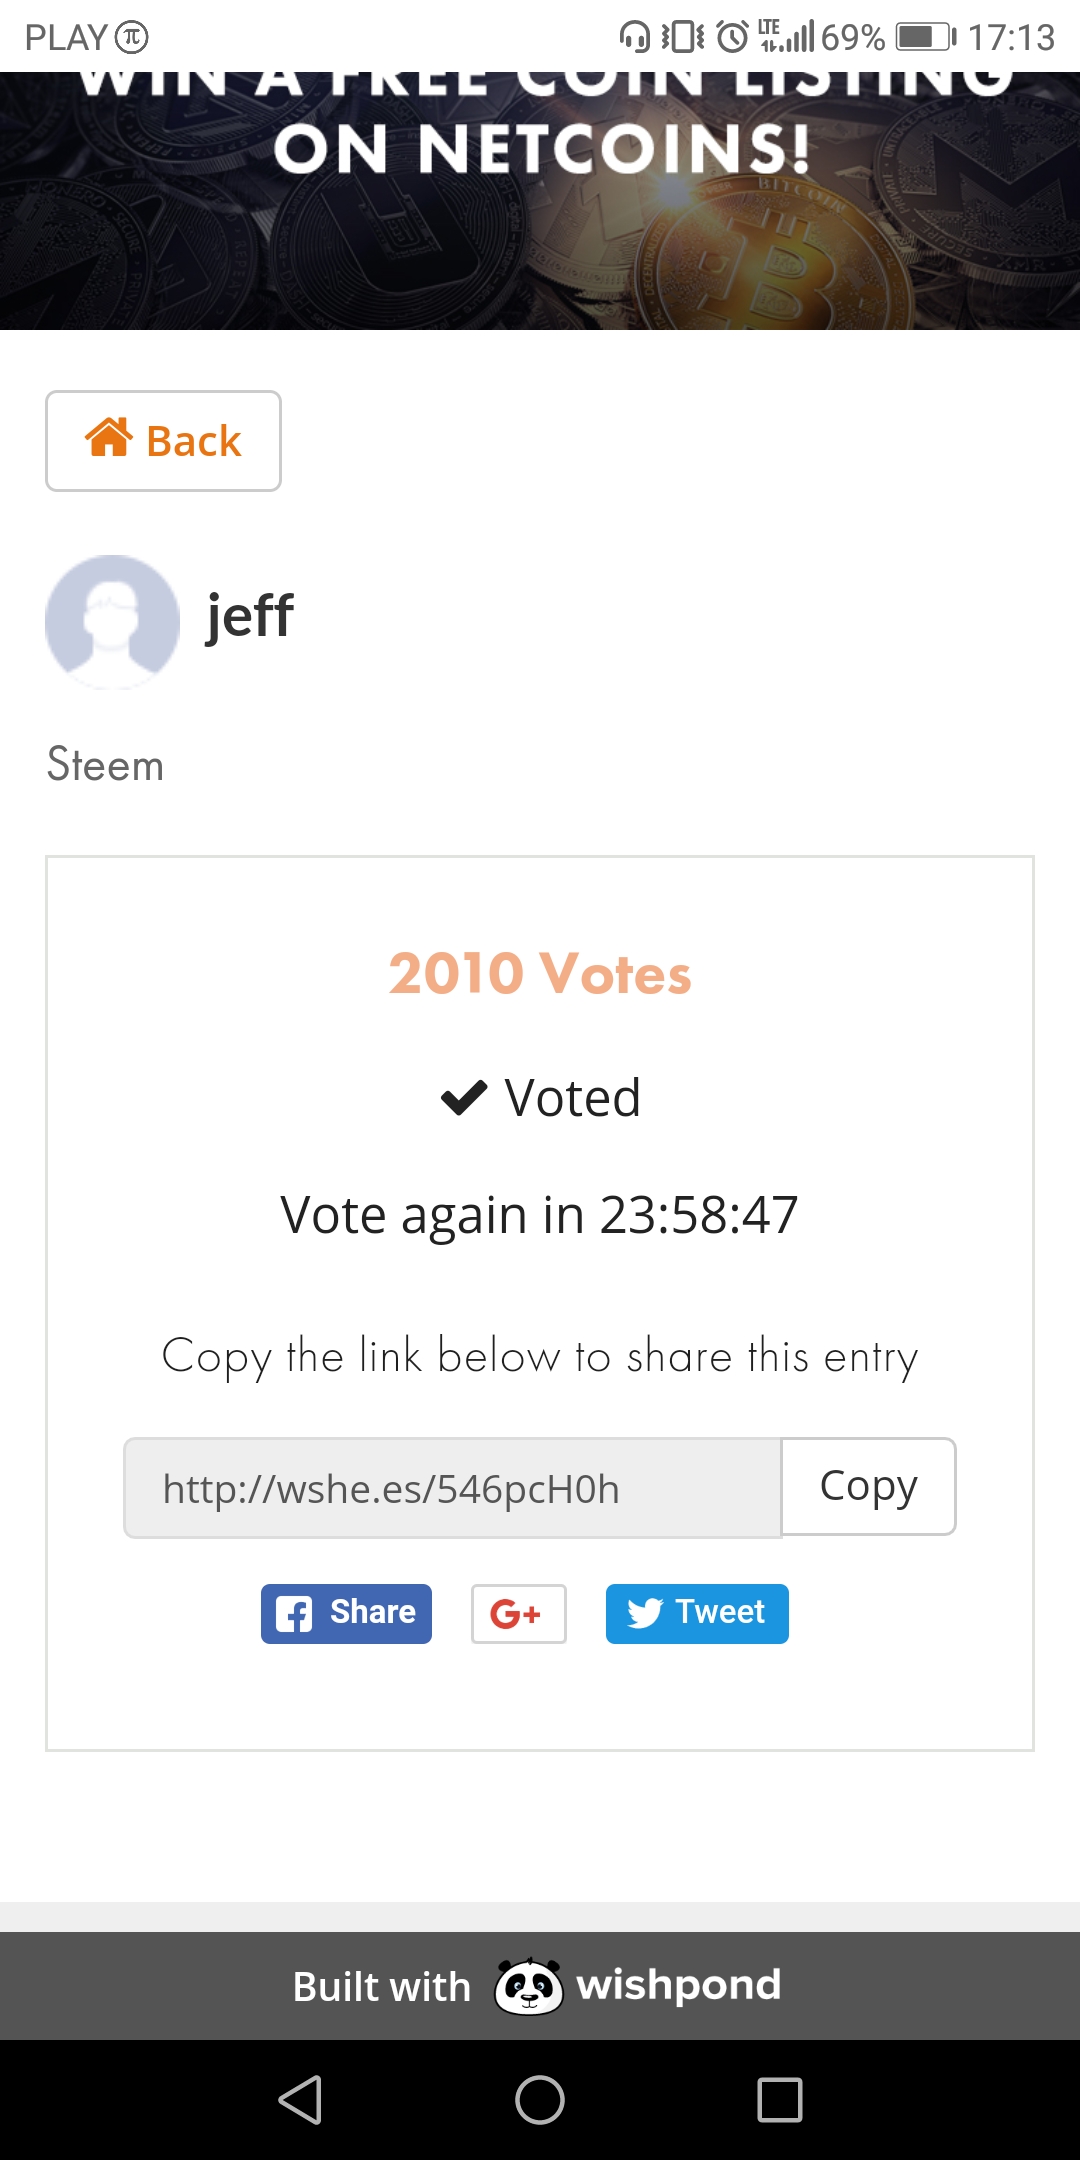Share entry on Google Plus

(518, 1613)
